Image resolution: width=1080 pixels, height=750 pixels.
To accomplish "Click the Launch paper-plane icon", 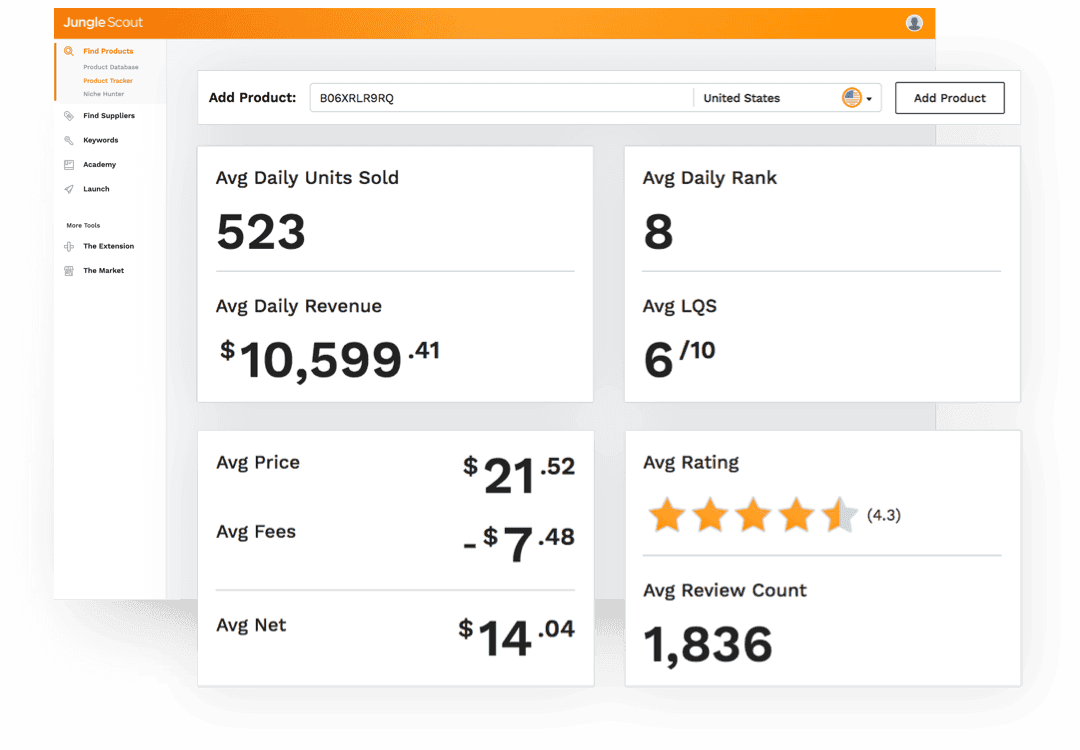I will [69, 189].
